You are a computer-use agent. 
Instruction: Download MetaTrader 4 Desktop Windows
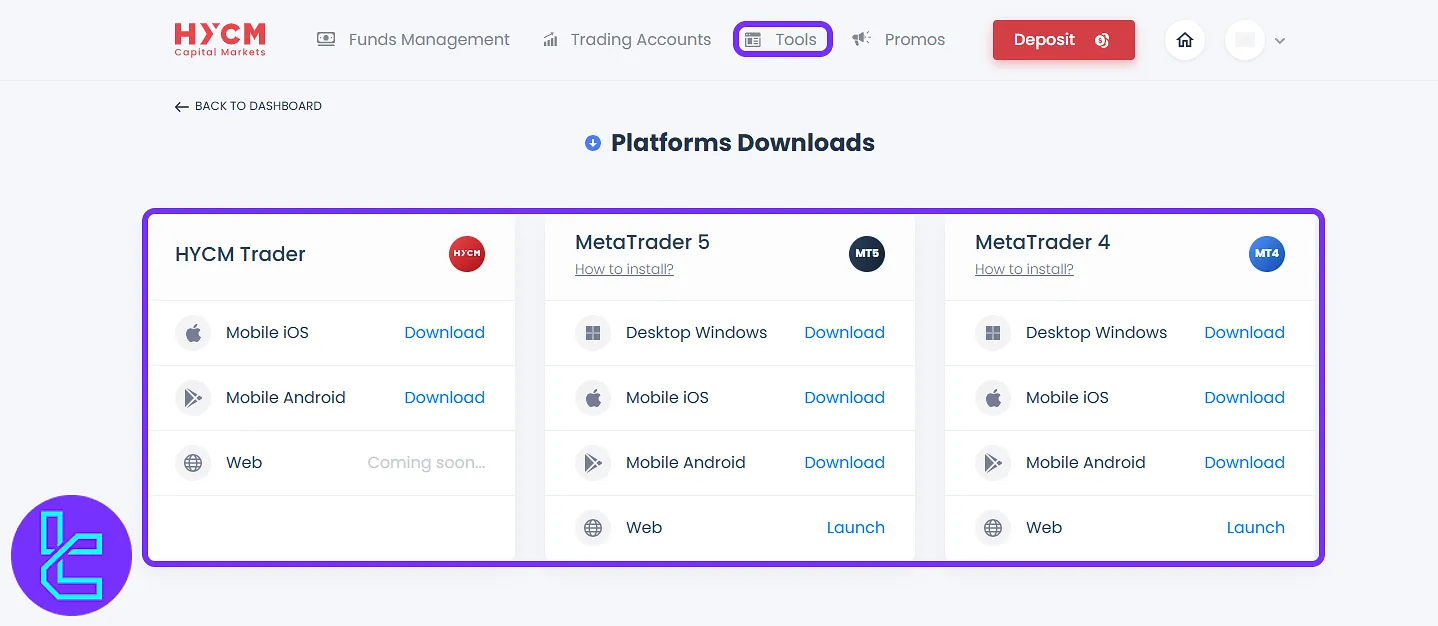point(1244,333)
